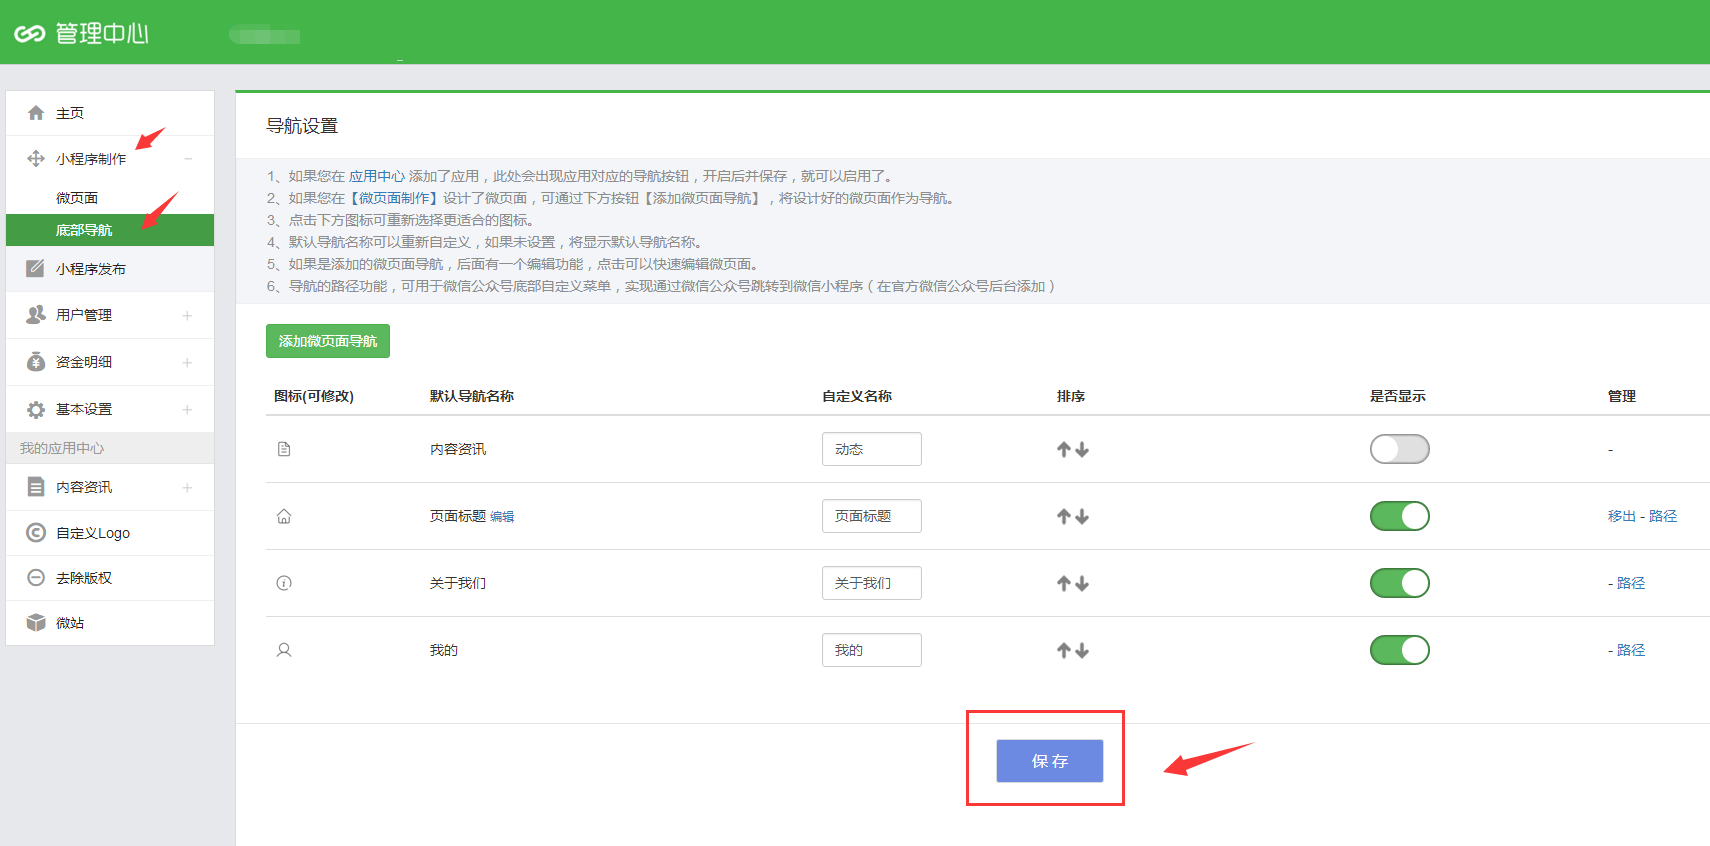Expand the 用户管理 sidebar section
This screenshot has width=1710, height=846.
pos(187,315)
